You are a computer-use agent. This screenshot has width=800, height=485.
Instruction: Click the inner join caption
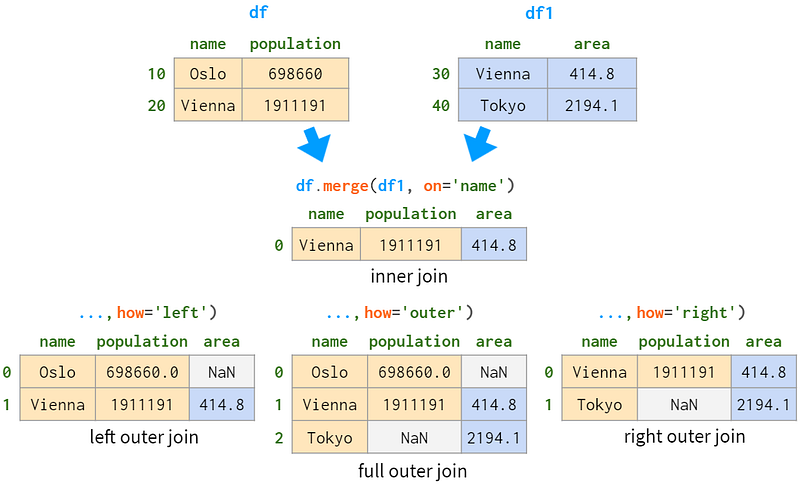click(409, 276)
